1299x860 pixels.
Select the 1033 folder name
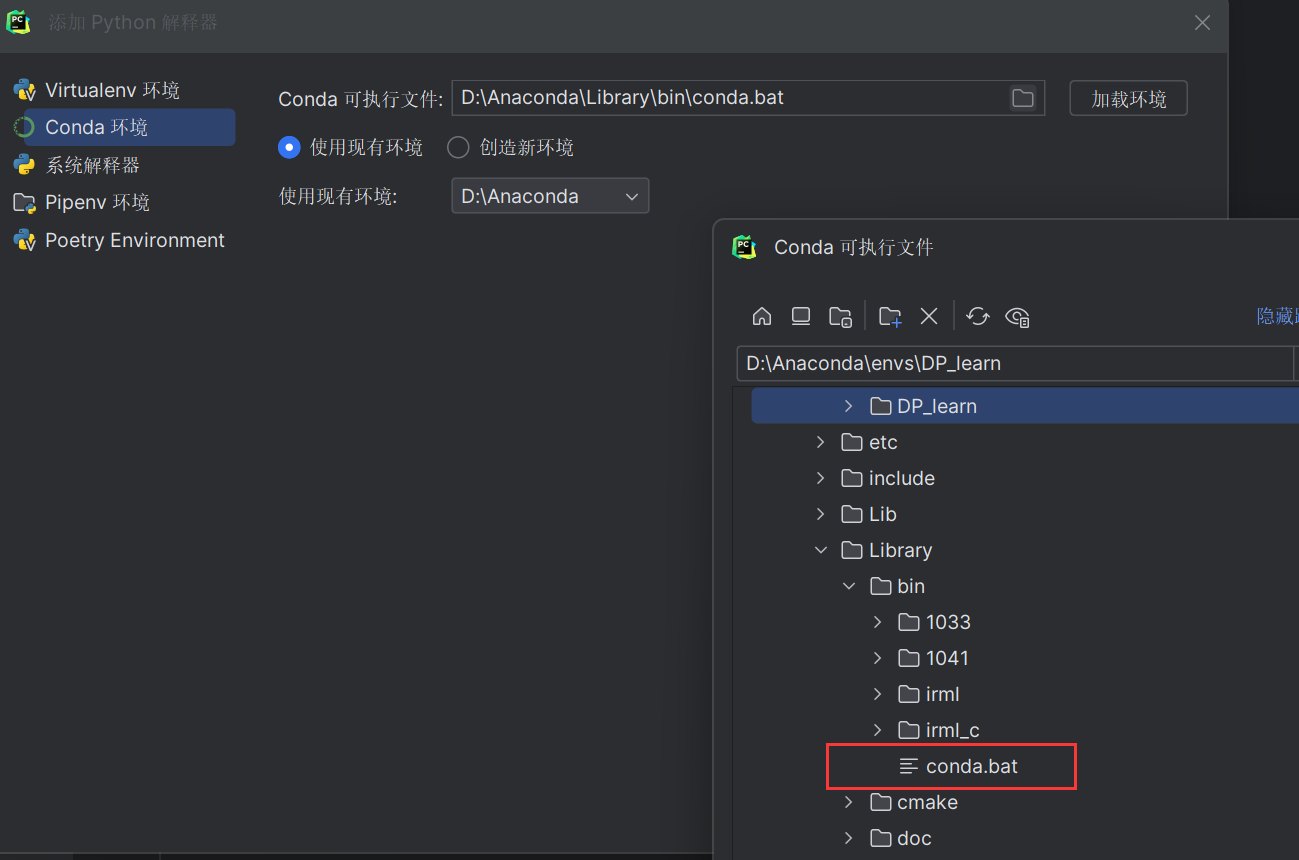point(948,622)
